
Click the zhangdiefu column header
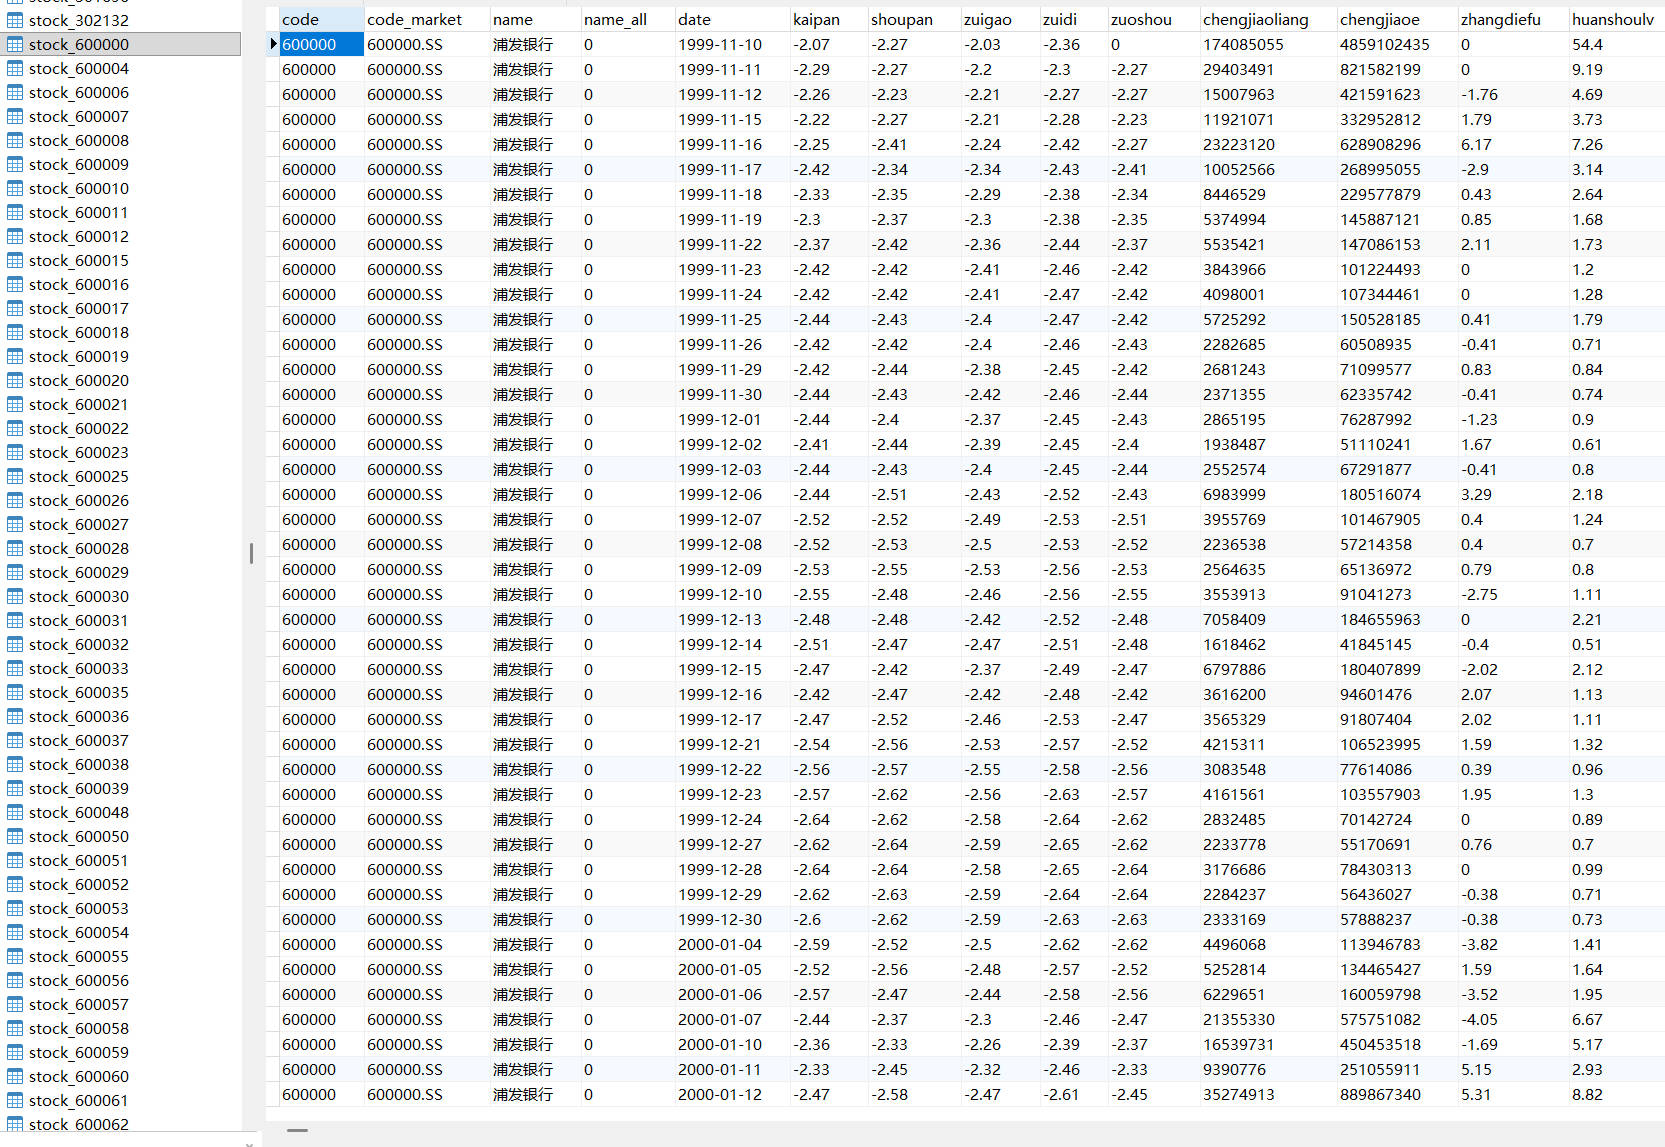(1512, 19)
